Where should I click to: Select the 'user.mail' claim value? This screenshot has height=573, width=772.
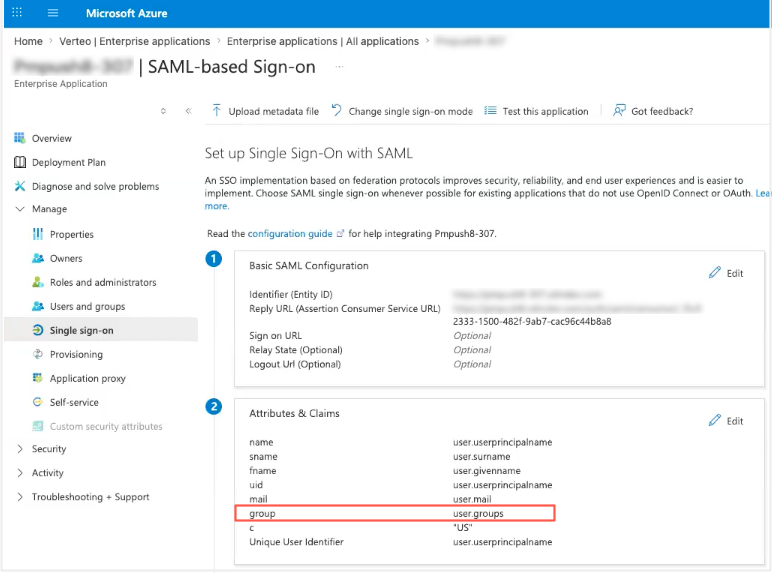pyautogui.click(x=472, y=499)
